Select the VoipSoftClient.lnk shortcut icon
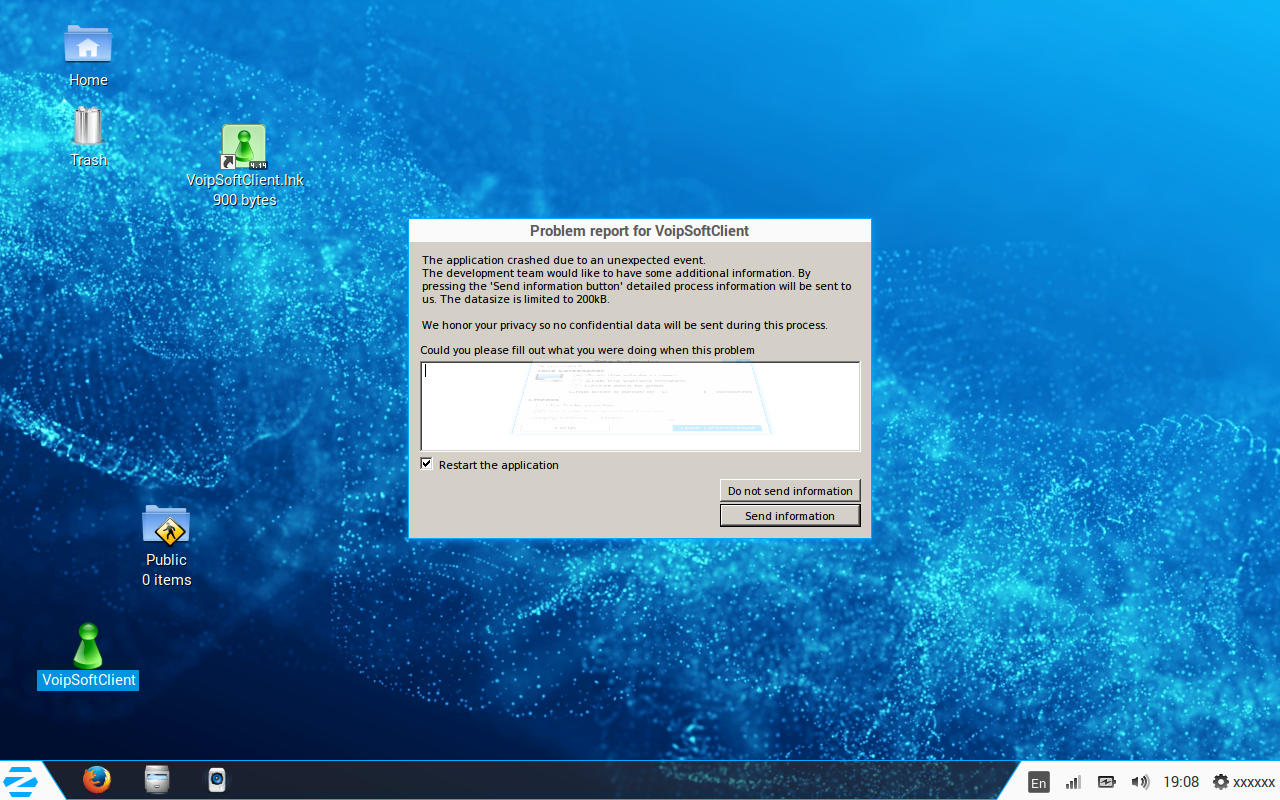Viewport: 1280px width, 800px height. tap(243, 148)
